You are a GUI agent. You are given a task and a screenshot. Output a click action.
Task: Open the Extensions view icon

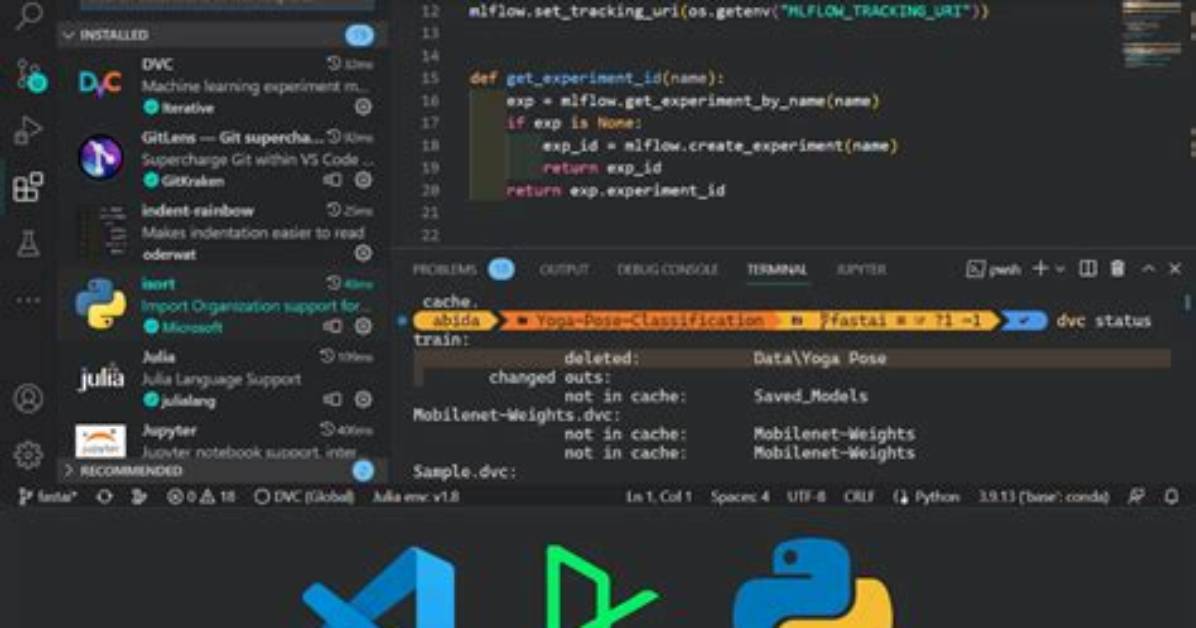click(x=27, y=187)
